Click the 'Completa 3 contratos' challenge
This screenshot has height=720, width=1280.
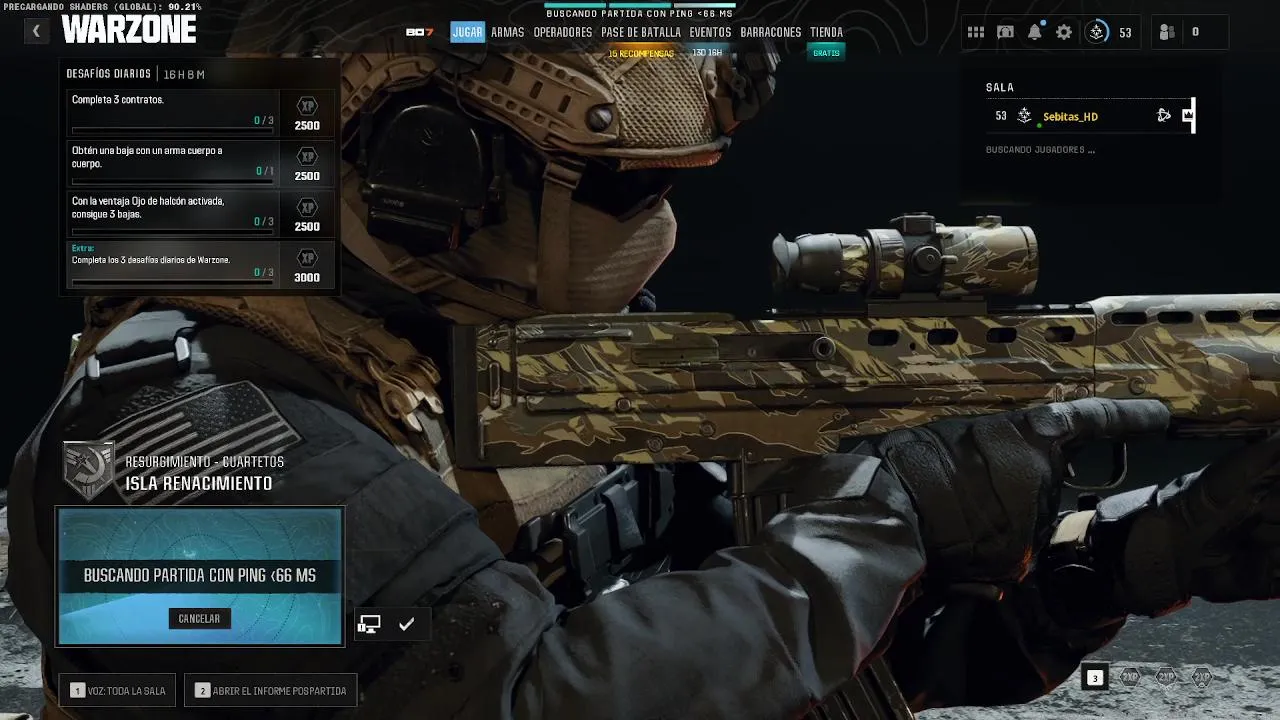click(173, 112)
